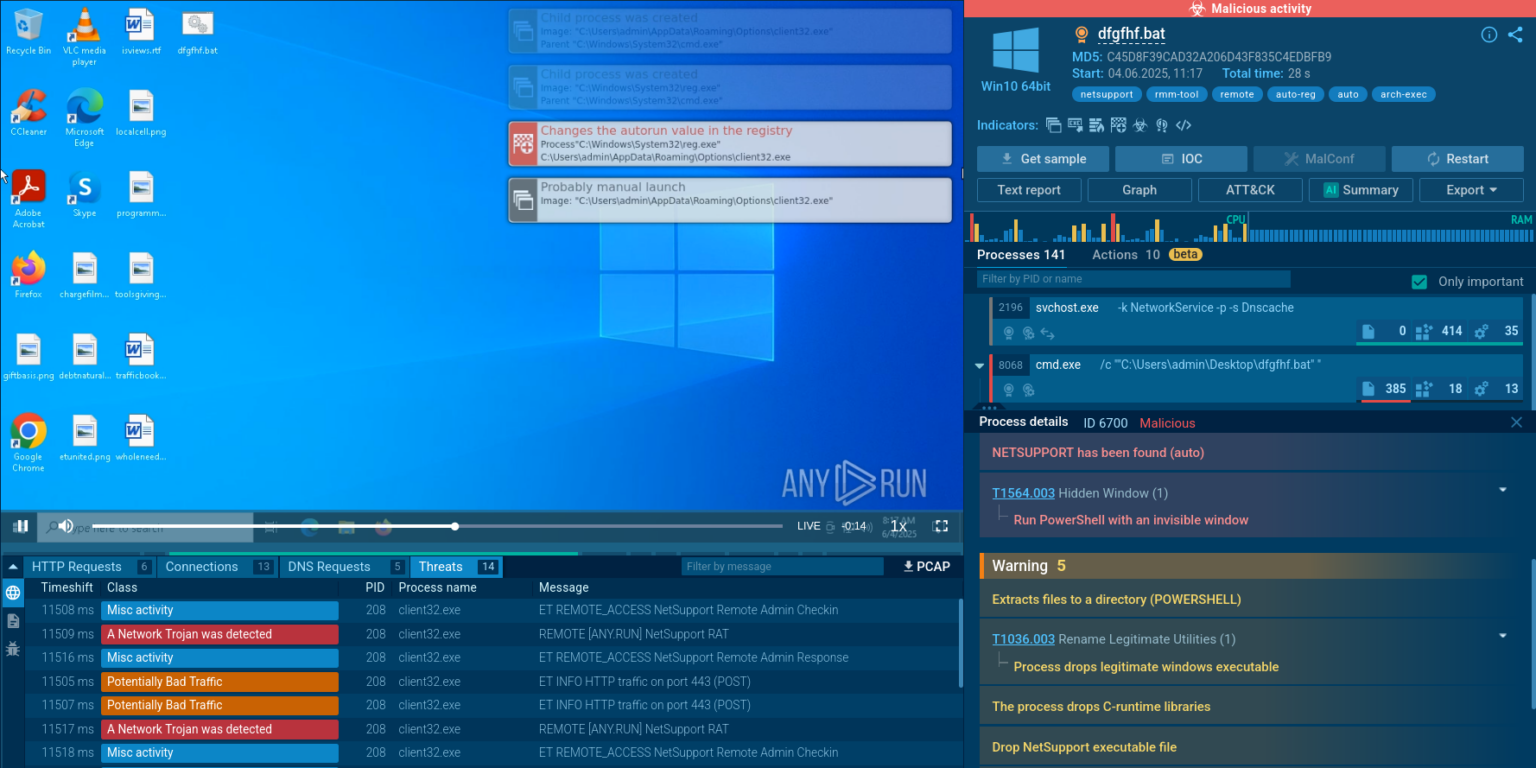The height and width of the screenshot is (768, 1536).
Task: Open the T1564.003 technique link
Action: tap(1022, 493)
